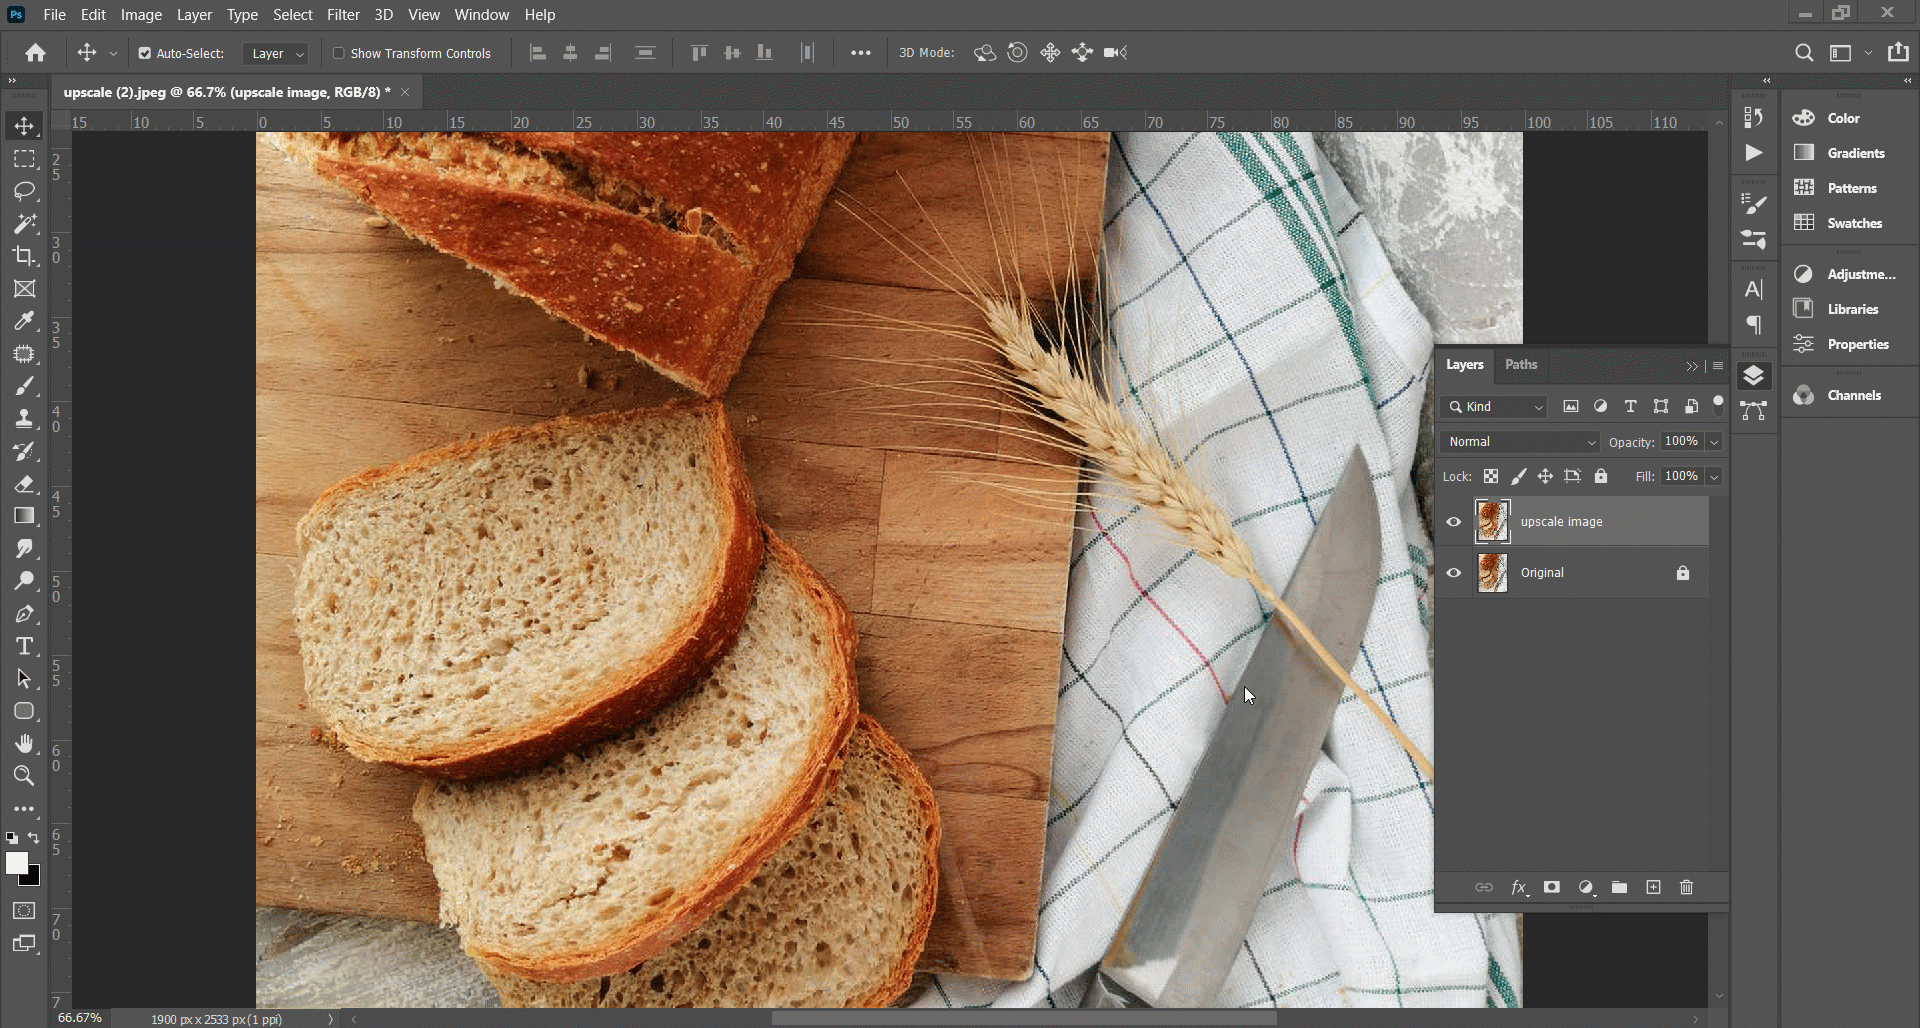The height and width of the screenshot is (1028, 1920).
Task: Click the foreground color swatch
Action: [16, 863]
